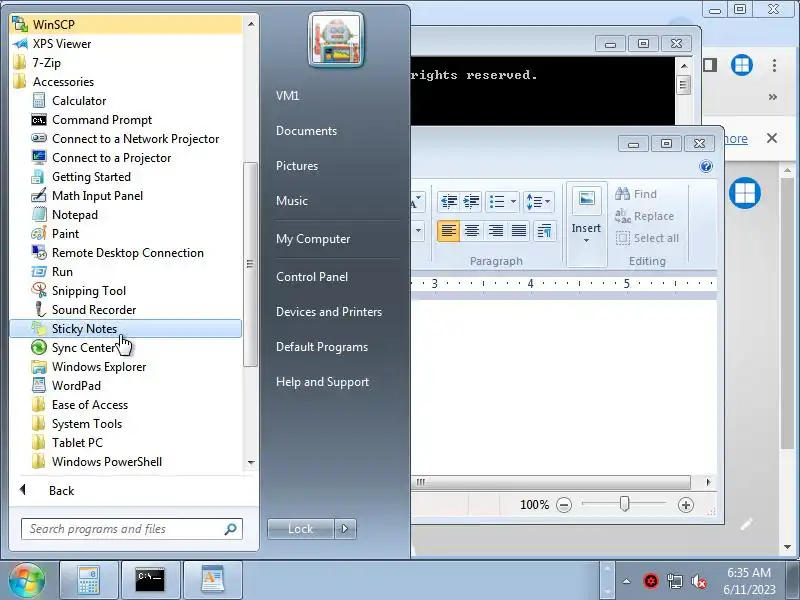Expand the Tablet PC folder
Image resolution: width=800 pixels, height=600 pixels.
[x=126, y=443]
